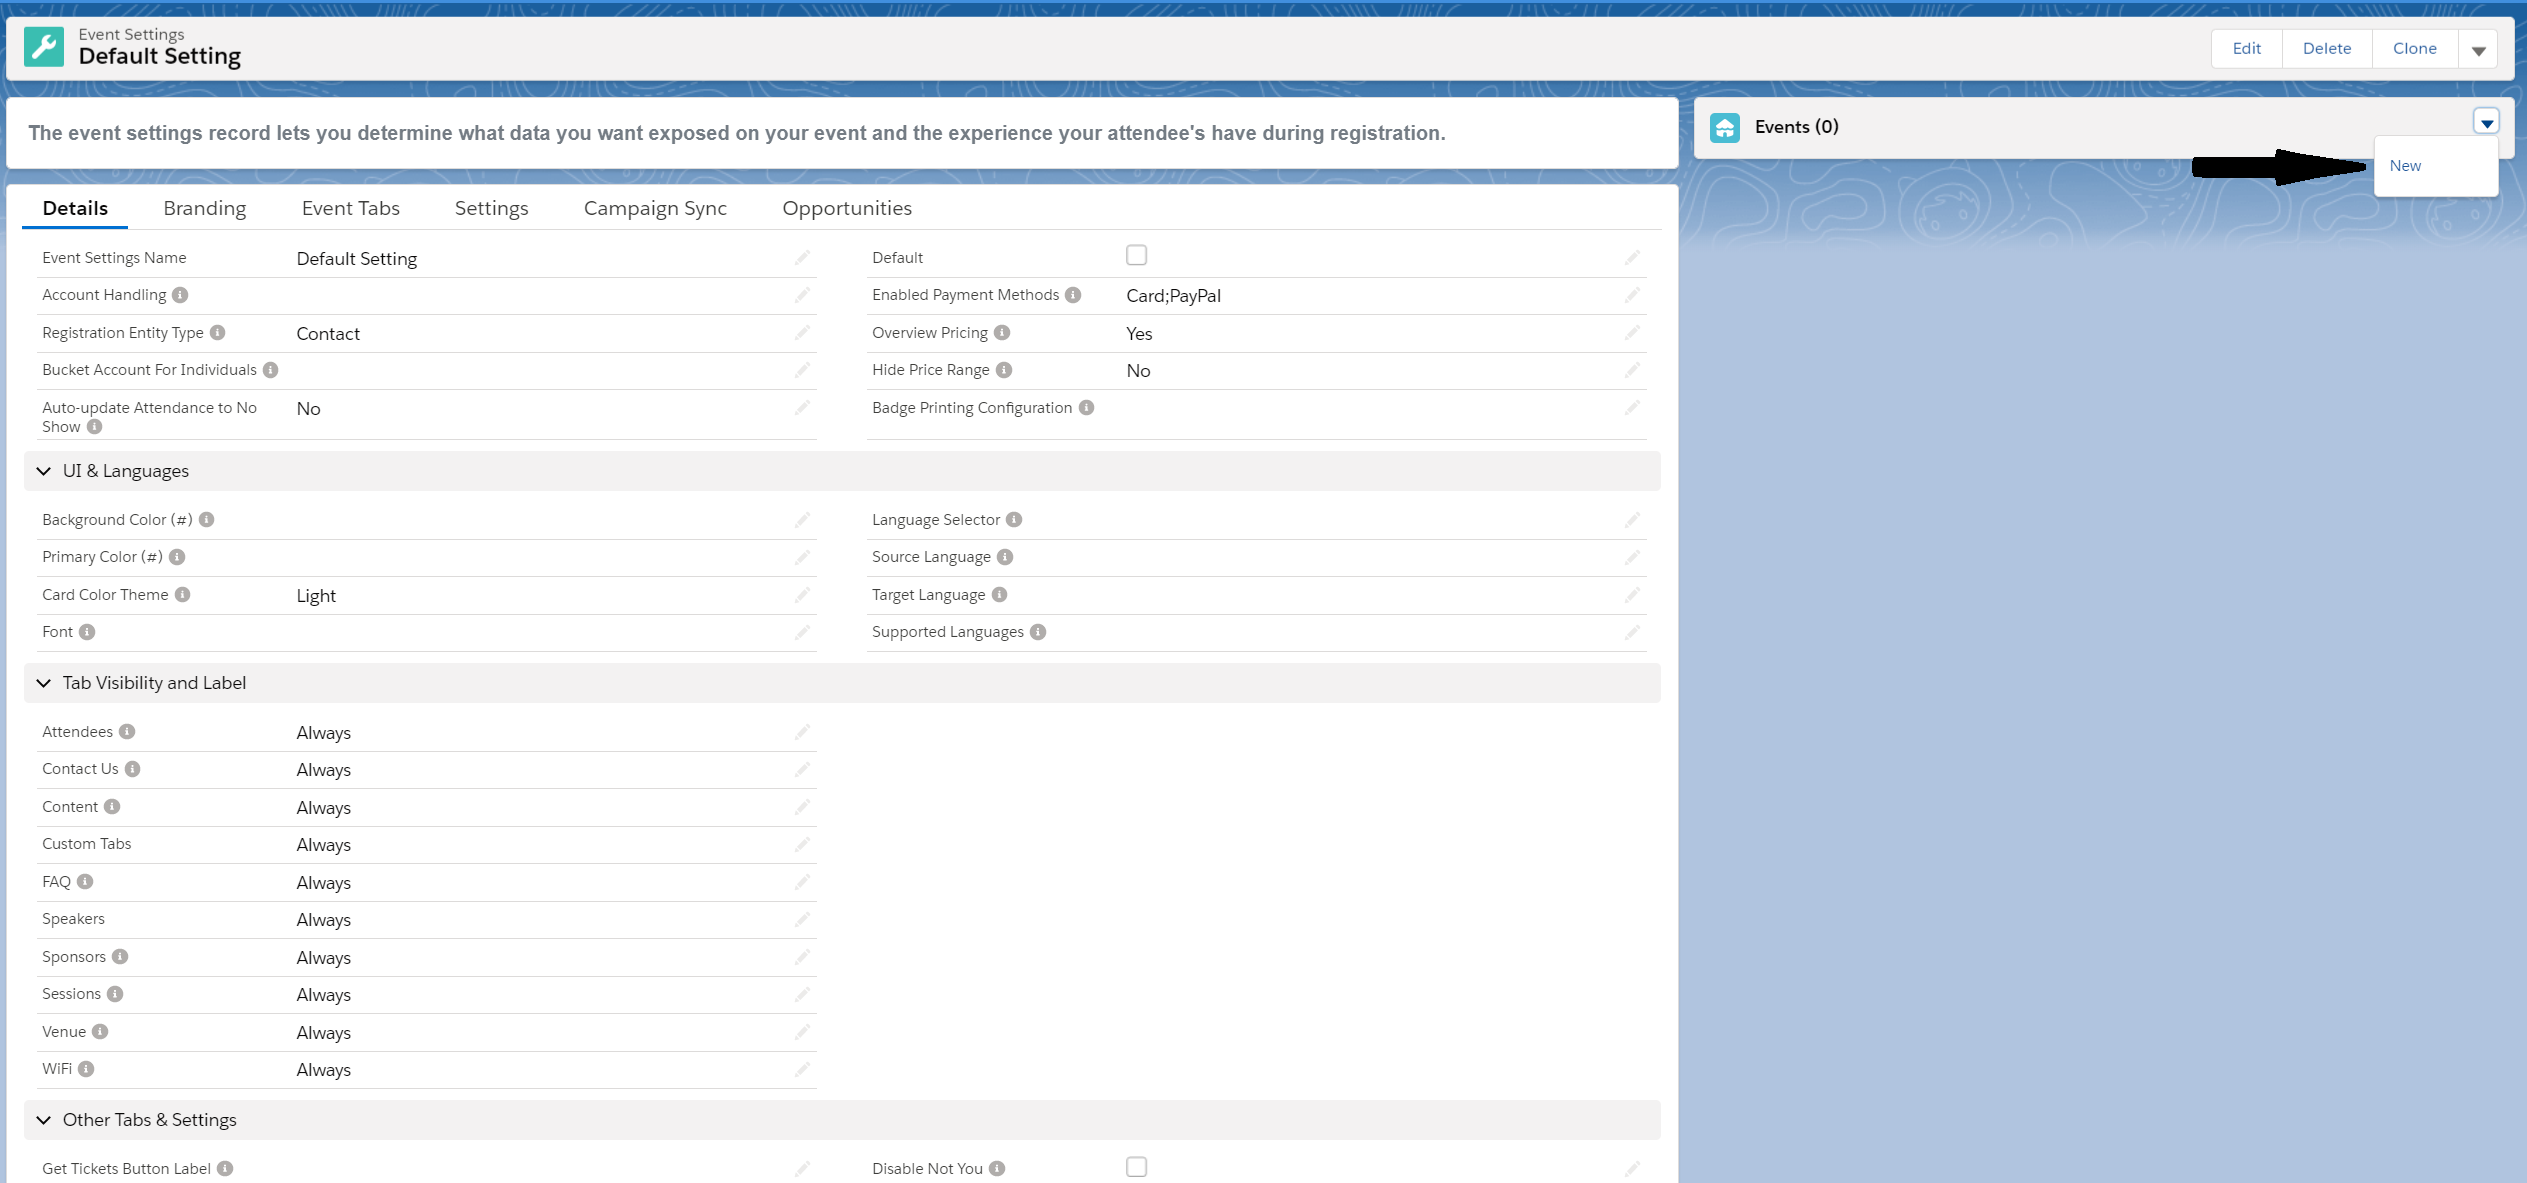This screenshot has width=2527, height=1183.
Task: Select New from Events dropdown menu
Action: 2405,166
